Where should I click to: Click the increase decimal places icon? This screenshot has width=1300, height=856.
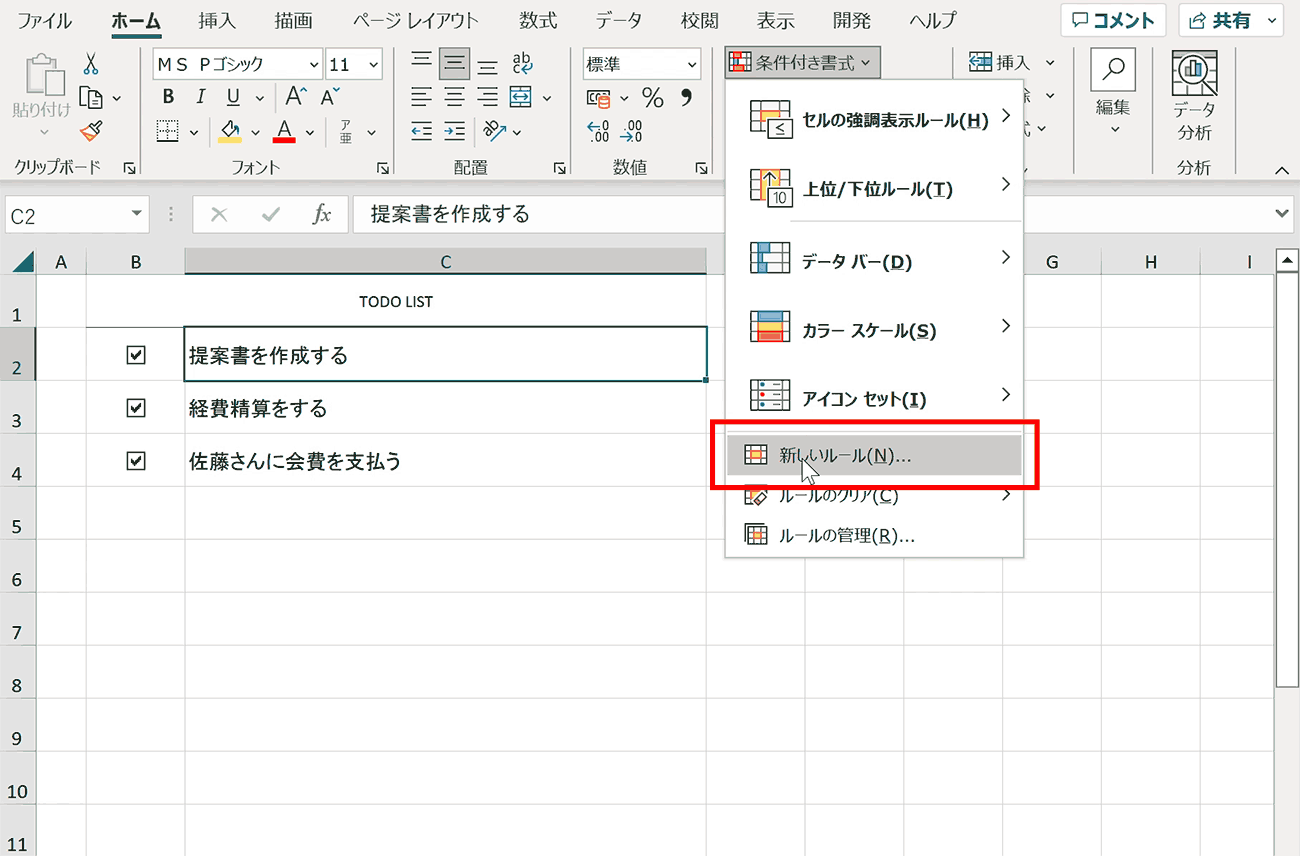click(598, 131)
